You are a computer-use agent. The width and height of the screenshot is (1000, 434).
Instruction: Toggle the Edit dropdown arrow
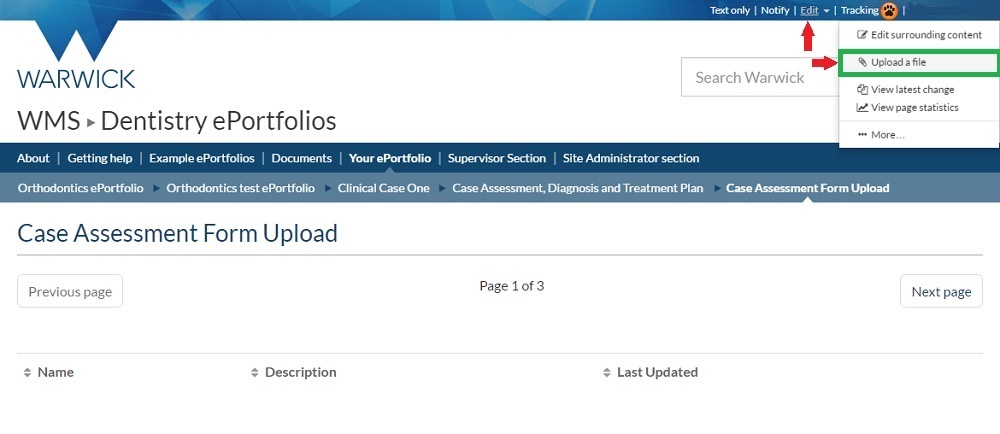(827, 11)
